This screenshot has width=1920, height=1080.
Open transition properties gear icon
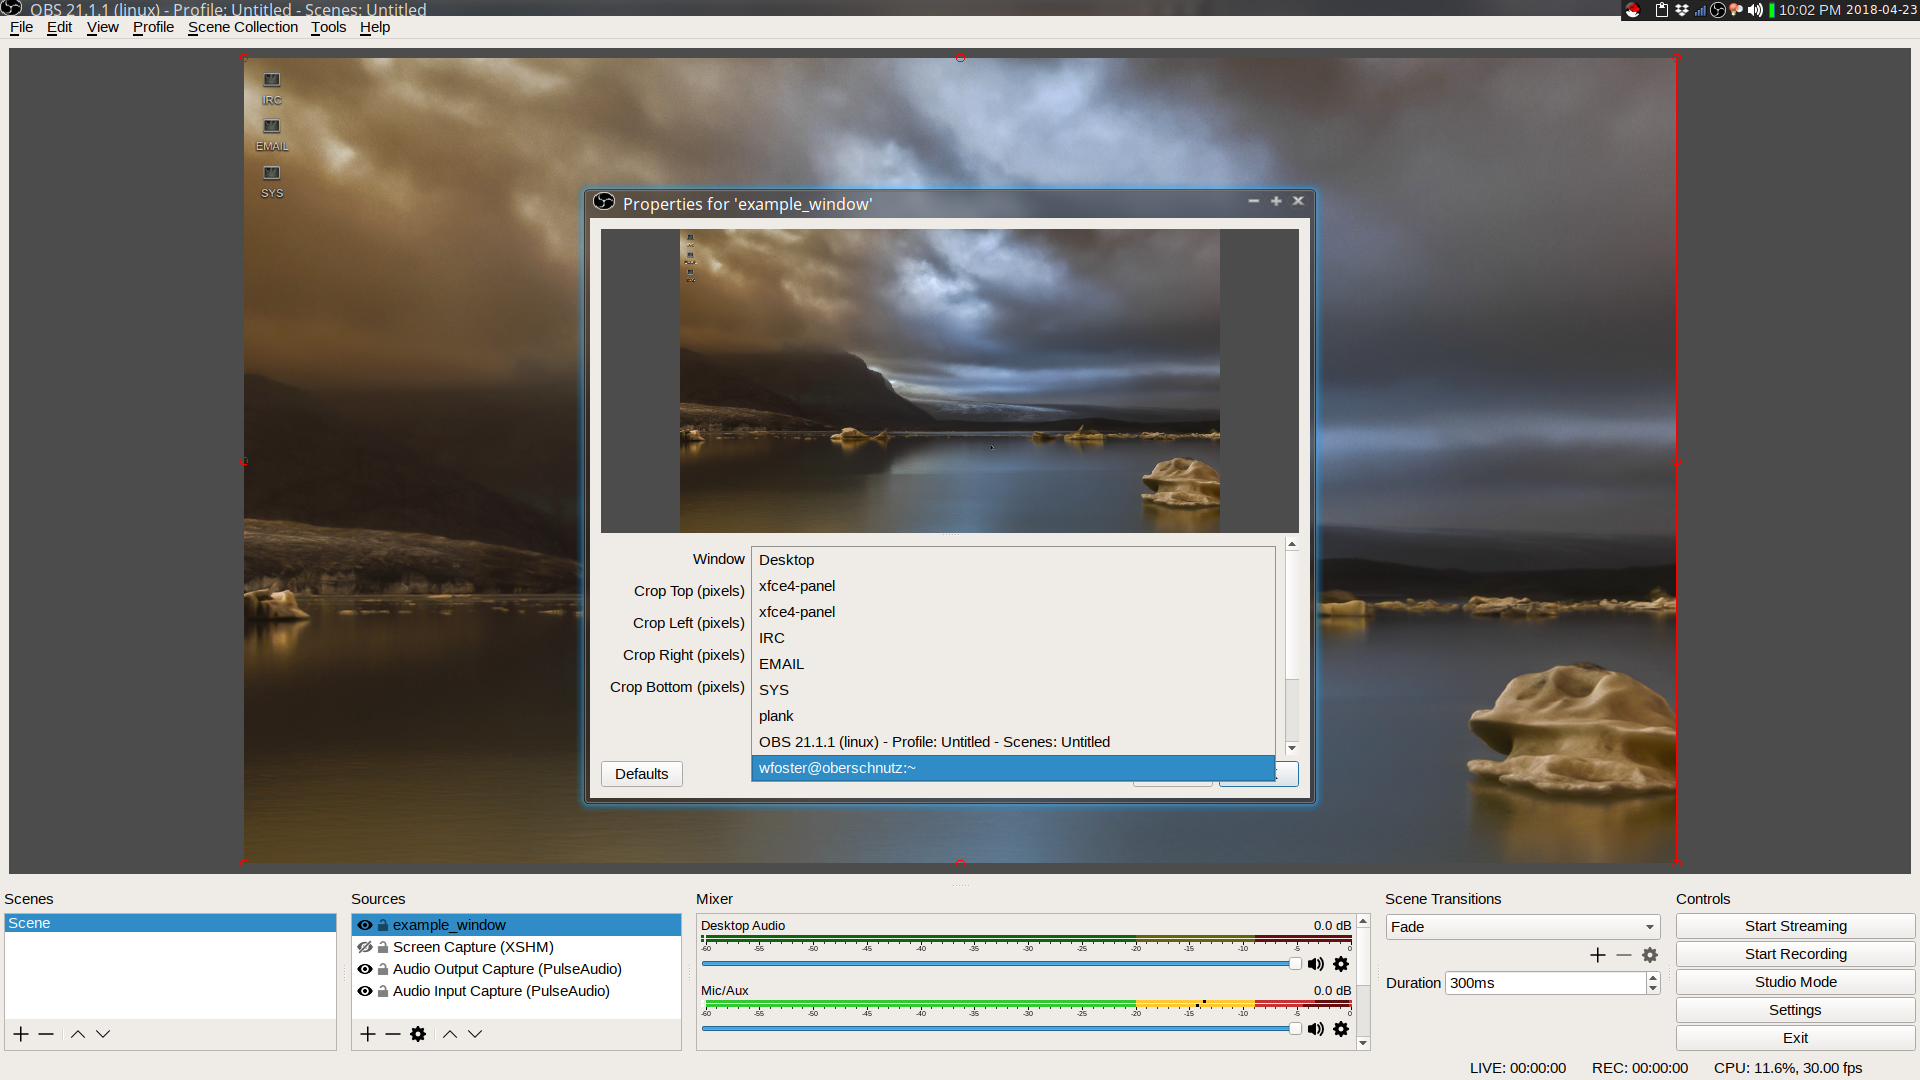tap(1650, 955)
